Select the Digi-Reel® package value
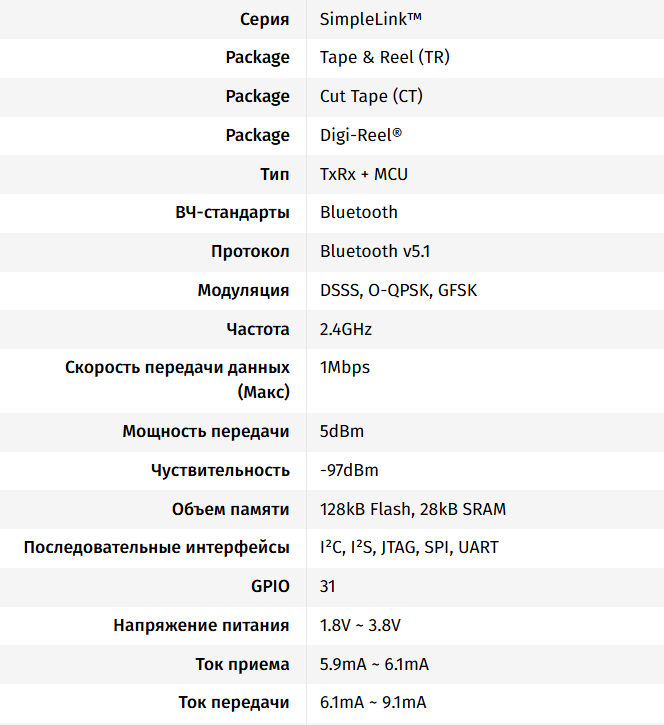 pyautogui.click(x=361, y=135)
